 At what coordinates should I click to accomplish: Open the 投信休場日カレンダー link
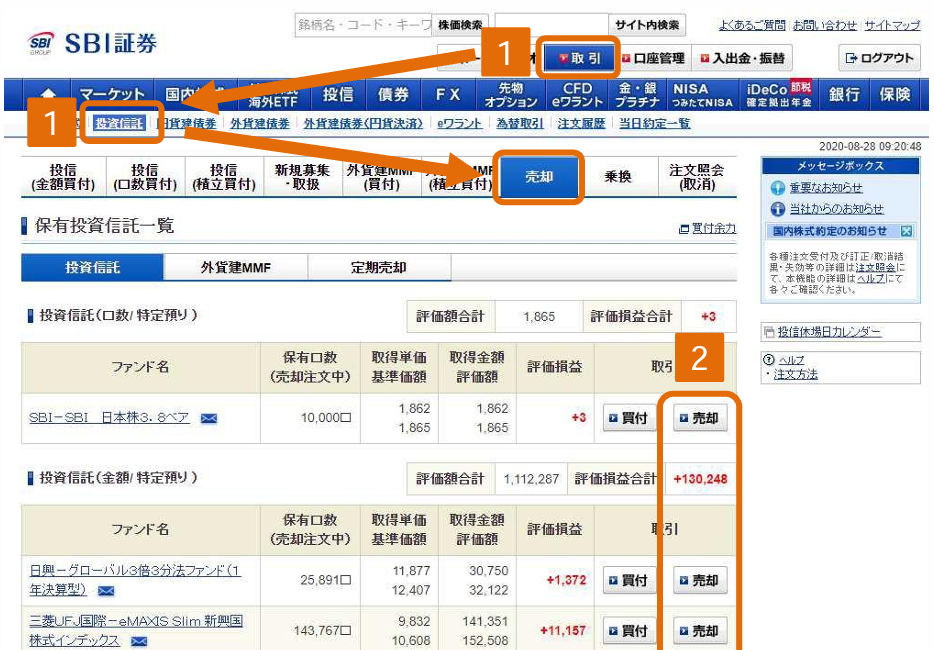(x=829, y=332)
